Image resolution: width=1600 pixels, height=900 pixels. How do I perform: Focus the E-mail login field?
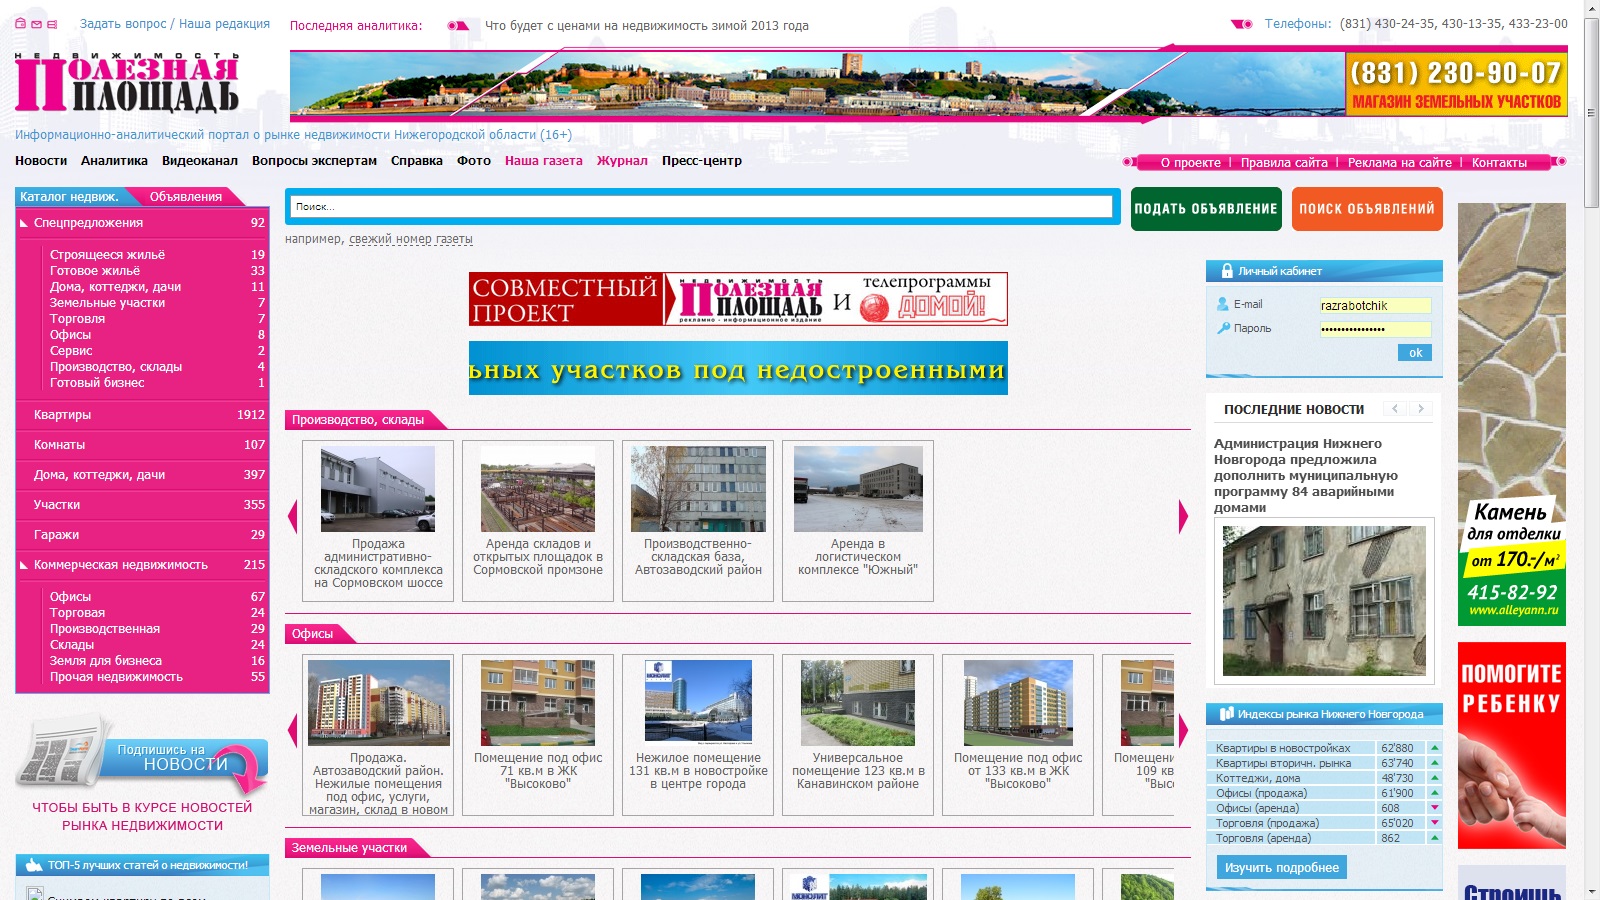tap(1375, 306)
